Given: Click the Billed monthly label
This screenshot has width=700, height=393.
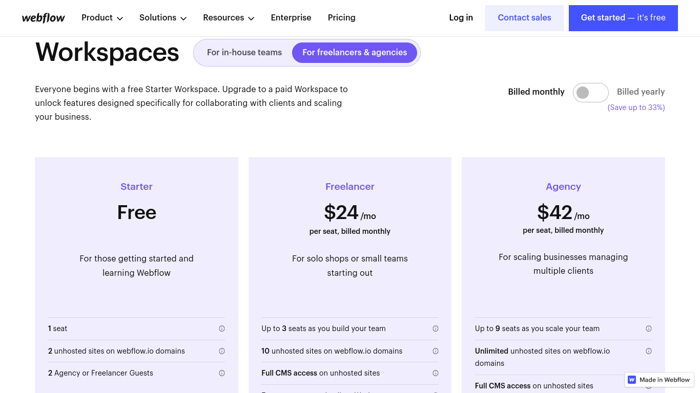Looking at the screenshot, I should [x=536, y=92].
